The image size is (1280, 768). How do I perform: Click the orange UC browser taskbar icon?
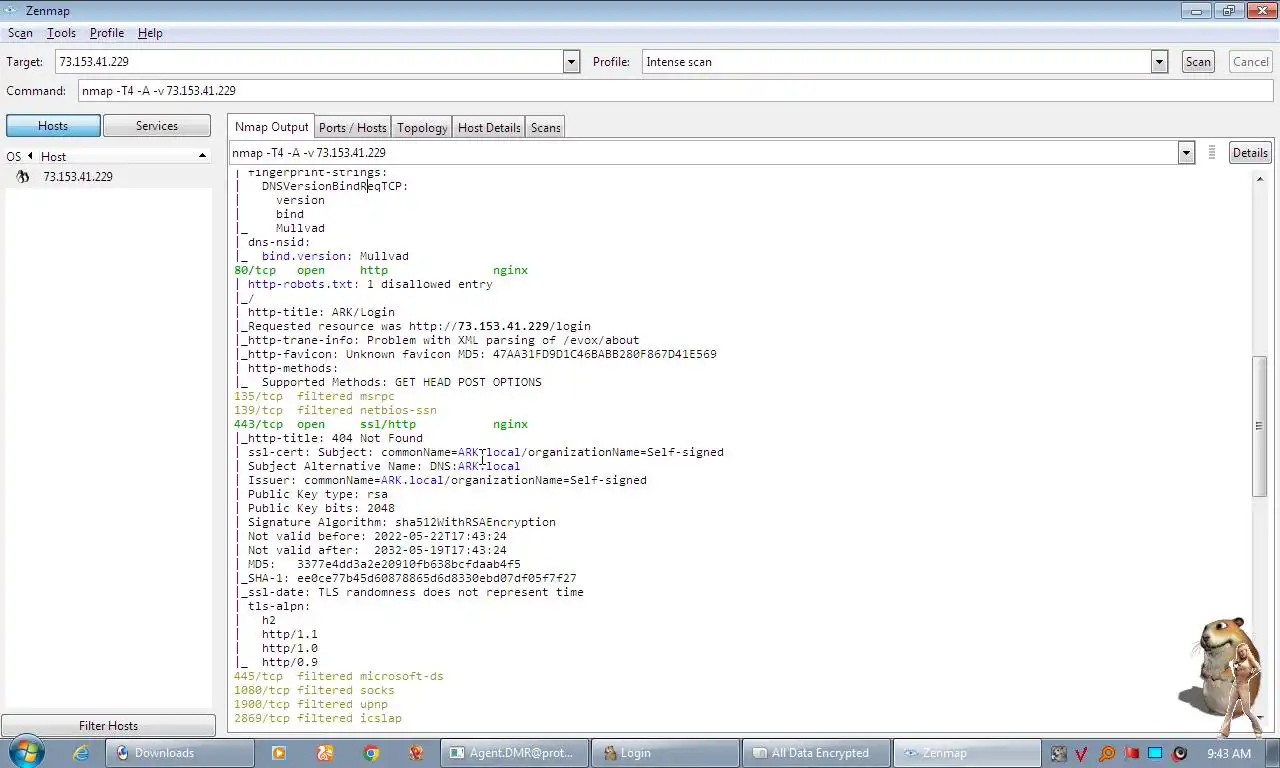click(325, 753)
